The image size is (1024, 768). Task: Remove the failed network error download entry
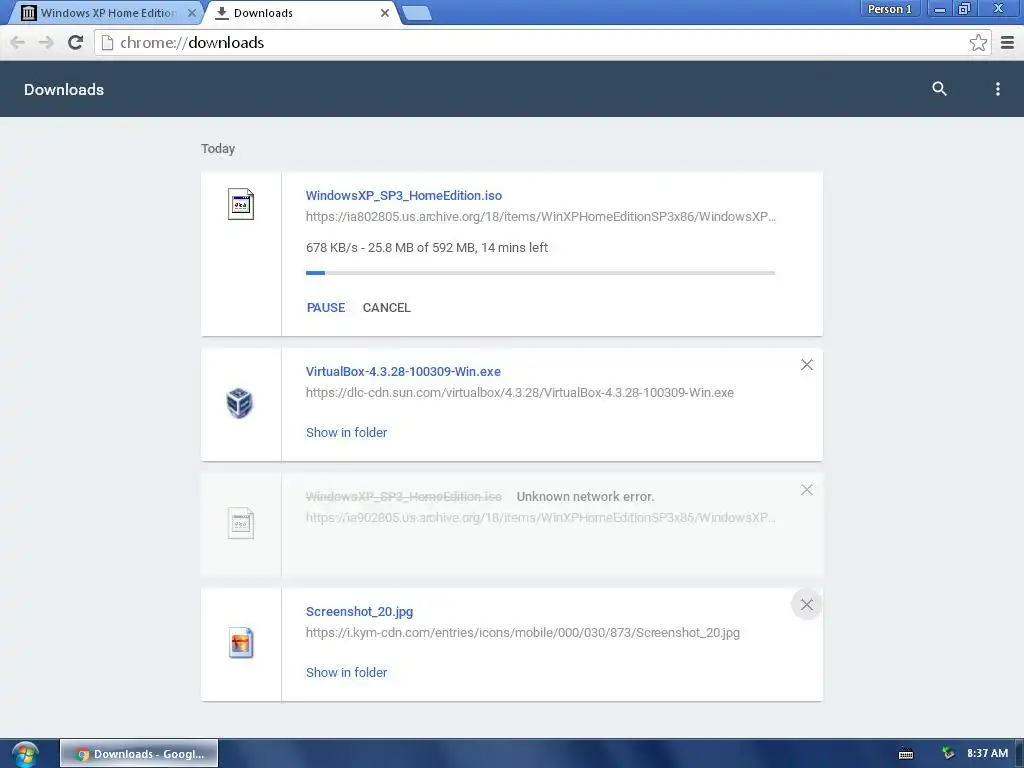click(807, 490)
